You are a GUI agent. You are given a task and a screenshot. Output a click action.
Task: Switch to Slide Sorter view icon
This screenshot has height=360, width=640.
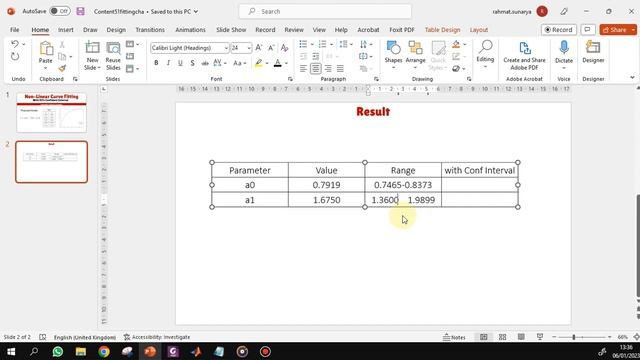(x=502, y=337)
